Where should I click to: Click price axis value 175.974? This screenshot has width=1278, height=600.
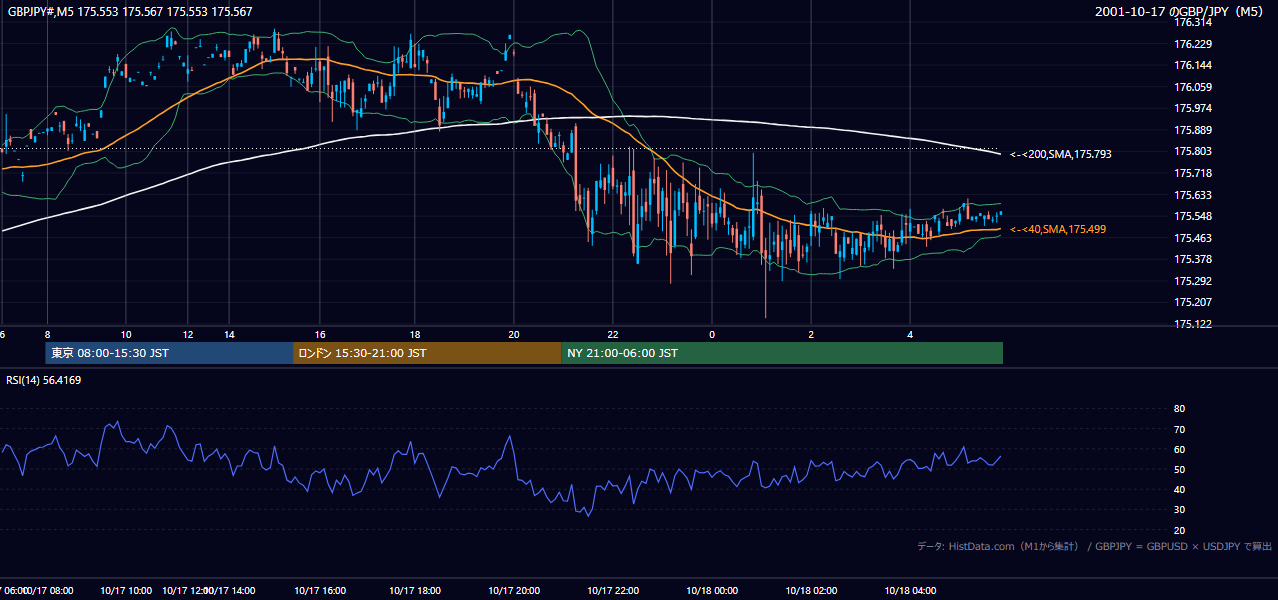click(1193, 108)
